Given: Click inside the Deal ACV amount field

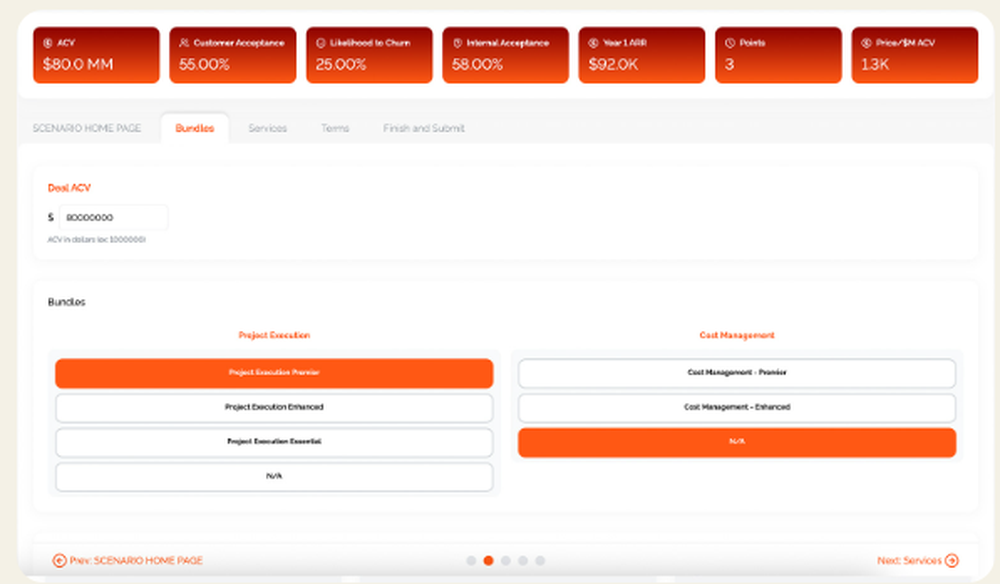Looking at the screenshot, I should tap(113, 217).
